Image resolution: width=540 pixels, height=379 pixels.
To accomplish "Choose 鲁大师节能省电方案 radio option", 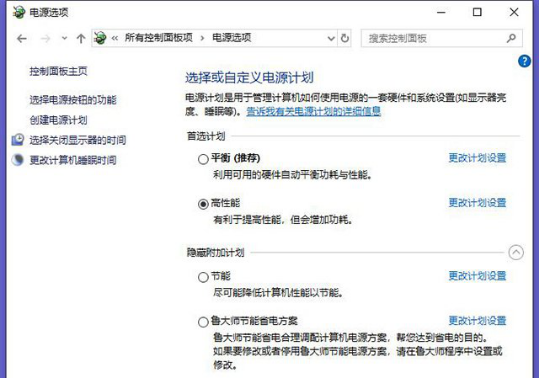I will (203, 322).
